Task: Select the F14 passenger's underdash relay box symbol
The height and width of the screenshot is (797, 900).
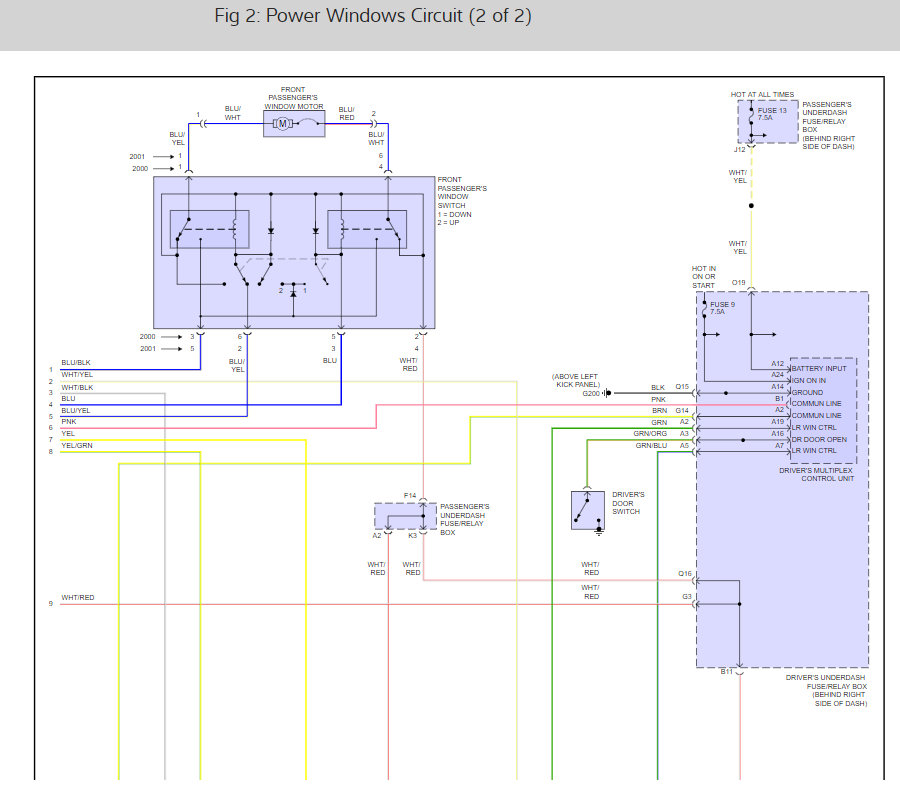Action: click(406, 516)
